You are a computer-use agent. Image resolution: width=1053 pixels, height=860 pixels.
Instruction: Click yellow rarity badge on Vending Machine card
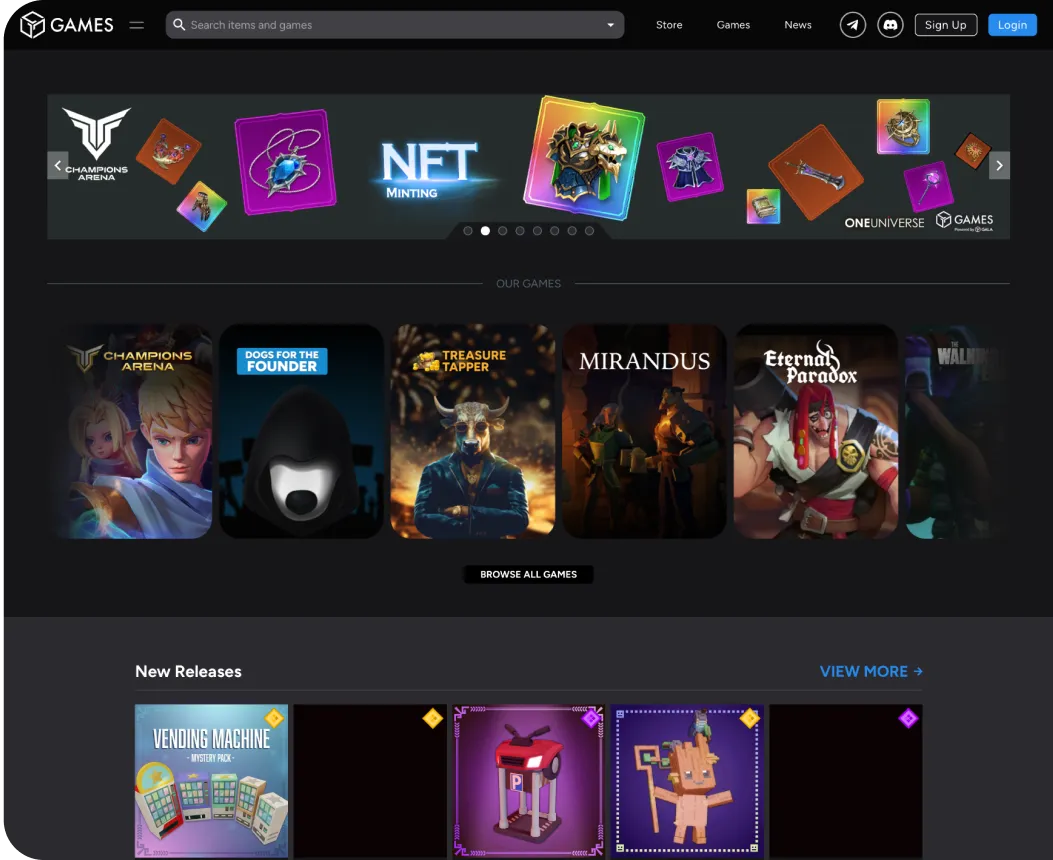point(274,718)
